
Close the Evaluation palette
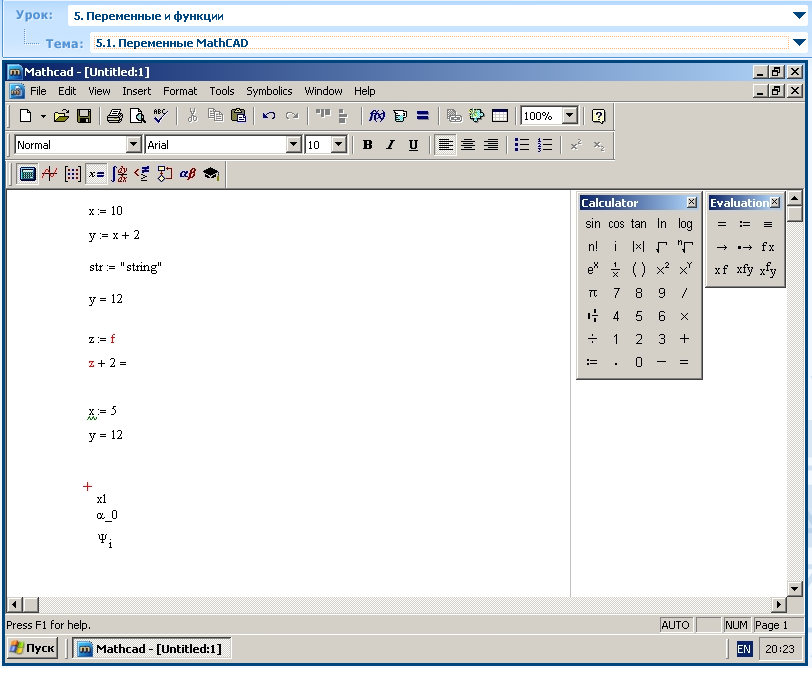775,202
